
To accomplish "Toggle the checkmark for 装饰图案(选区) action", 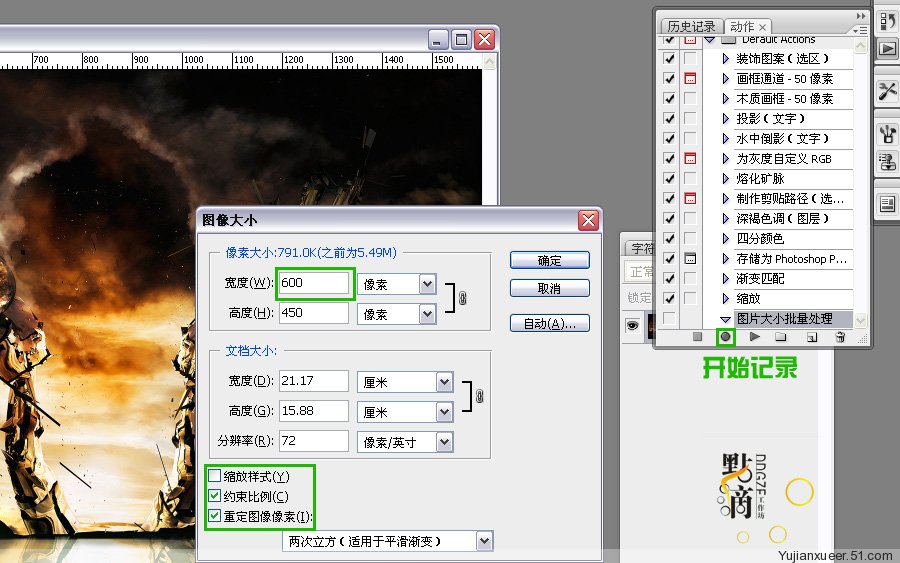I will [x=669, y=59].
